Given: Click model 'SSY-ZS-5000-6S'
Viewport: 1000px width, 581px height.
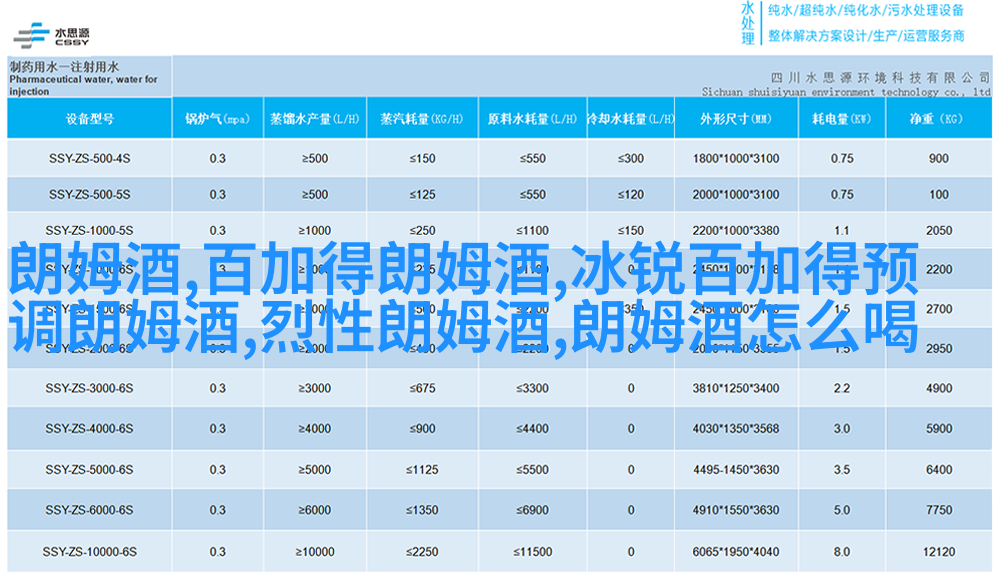Looking at the screenshot, I should tap(89, 469).
